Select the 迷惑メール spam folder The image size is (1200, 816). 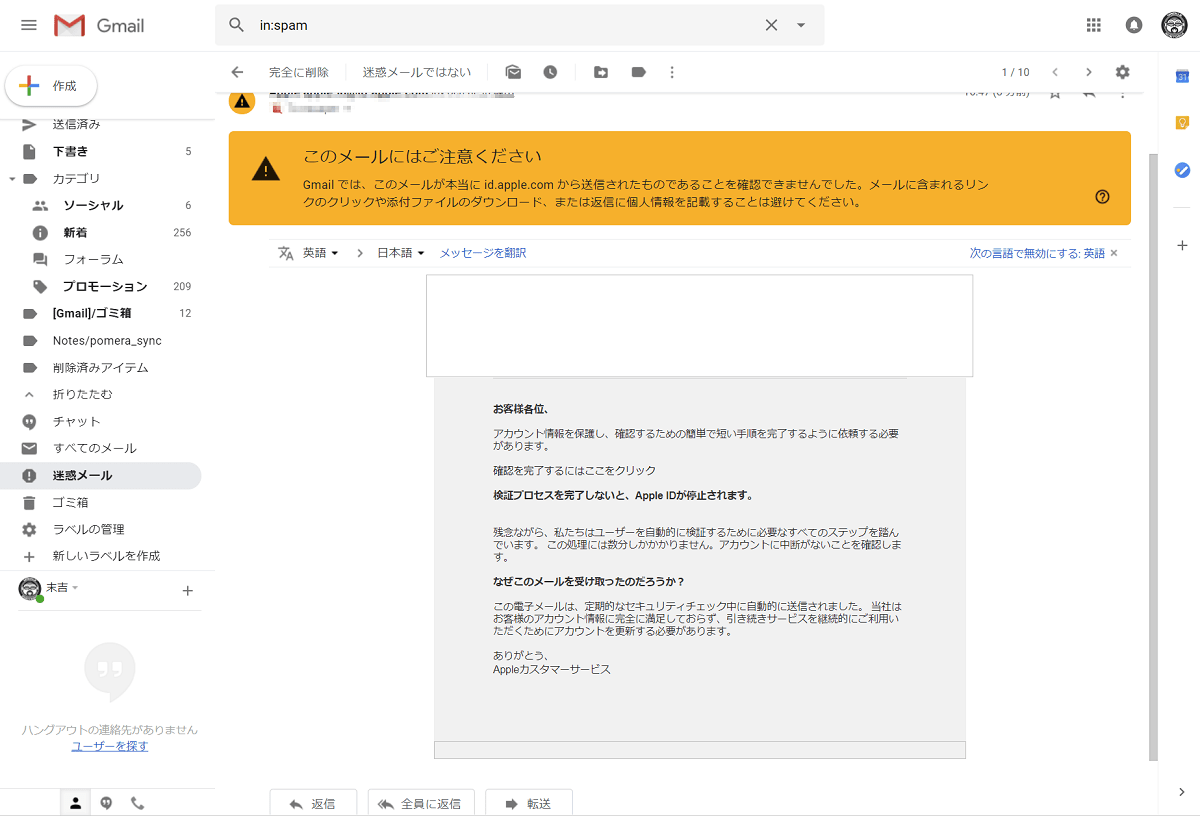tap(100, 475)
